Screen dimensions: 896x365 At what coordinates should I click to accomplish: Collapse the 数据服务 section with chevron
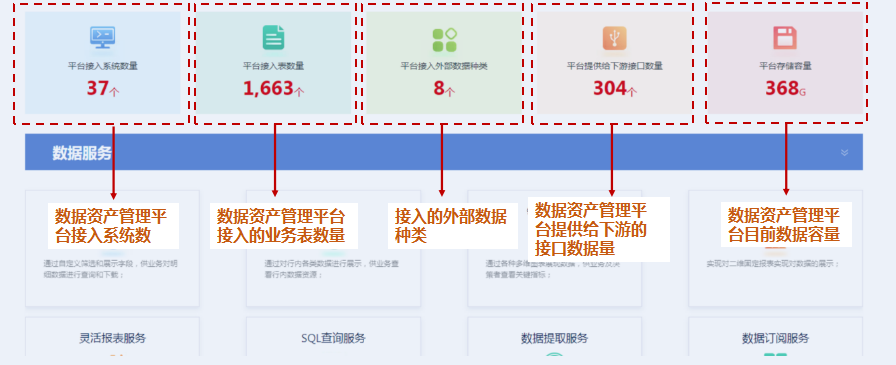pos(844,153)
